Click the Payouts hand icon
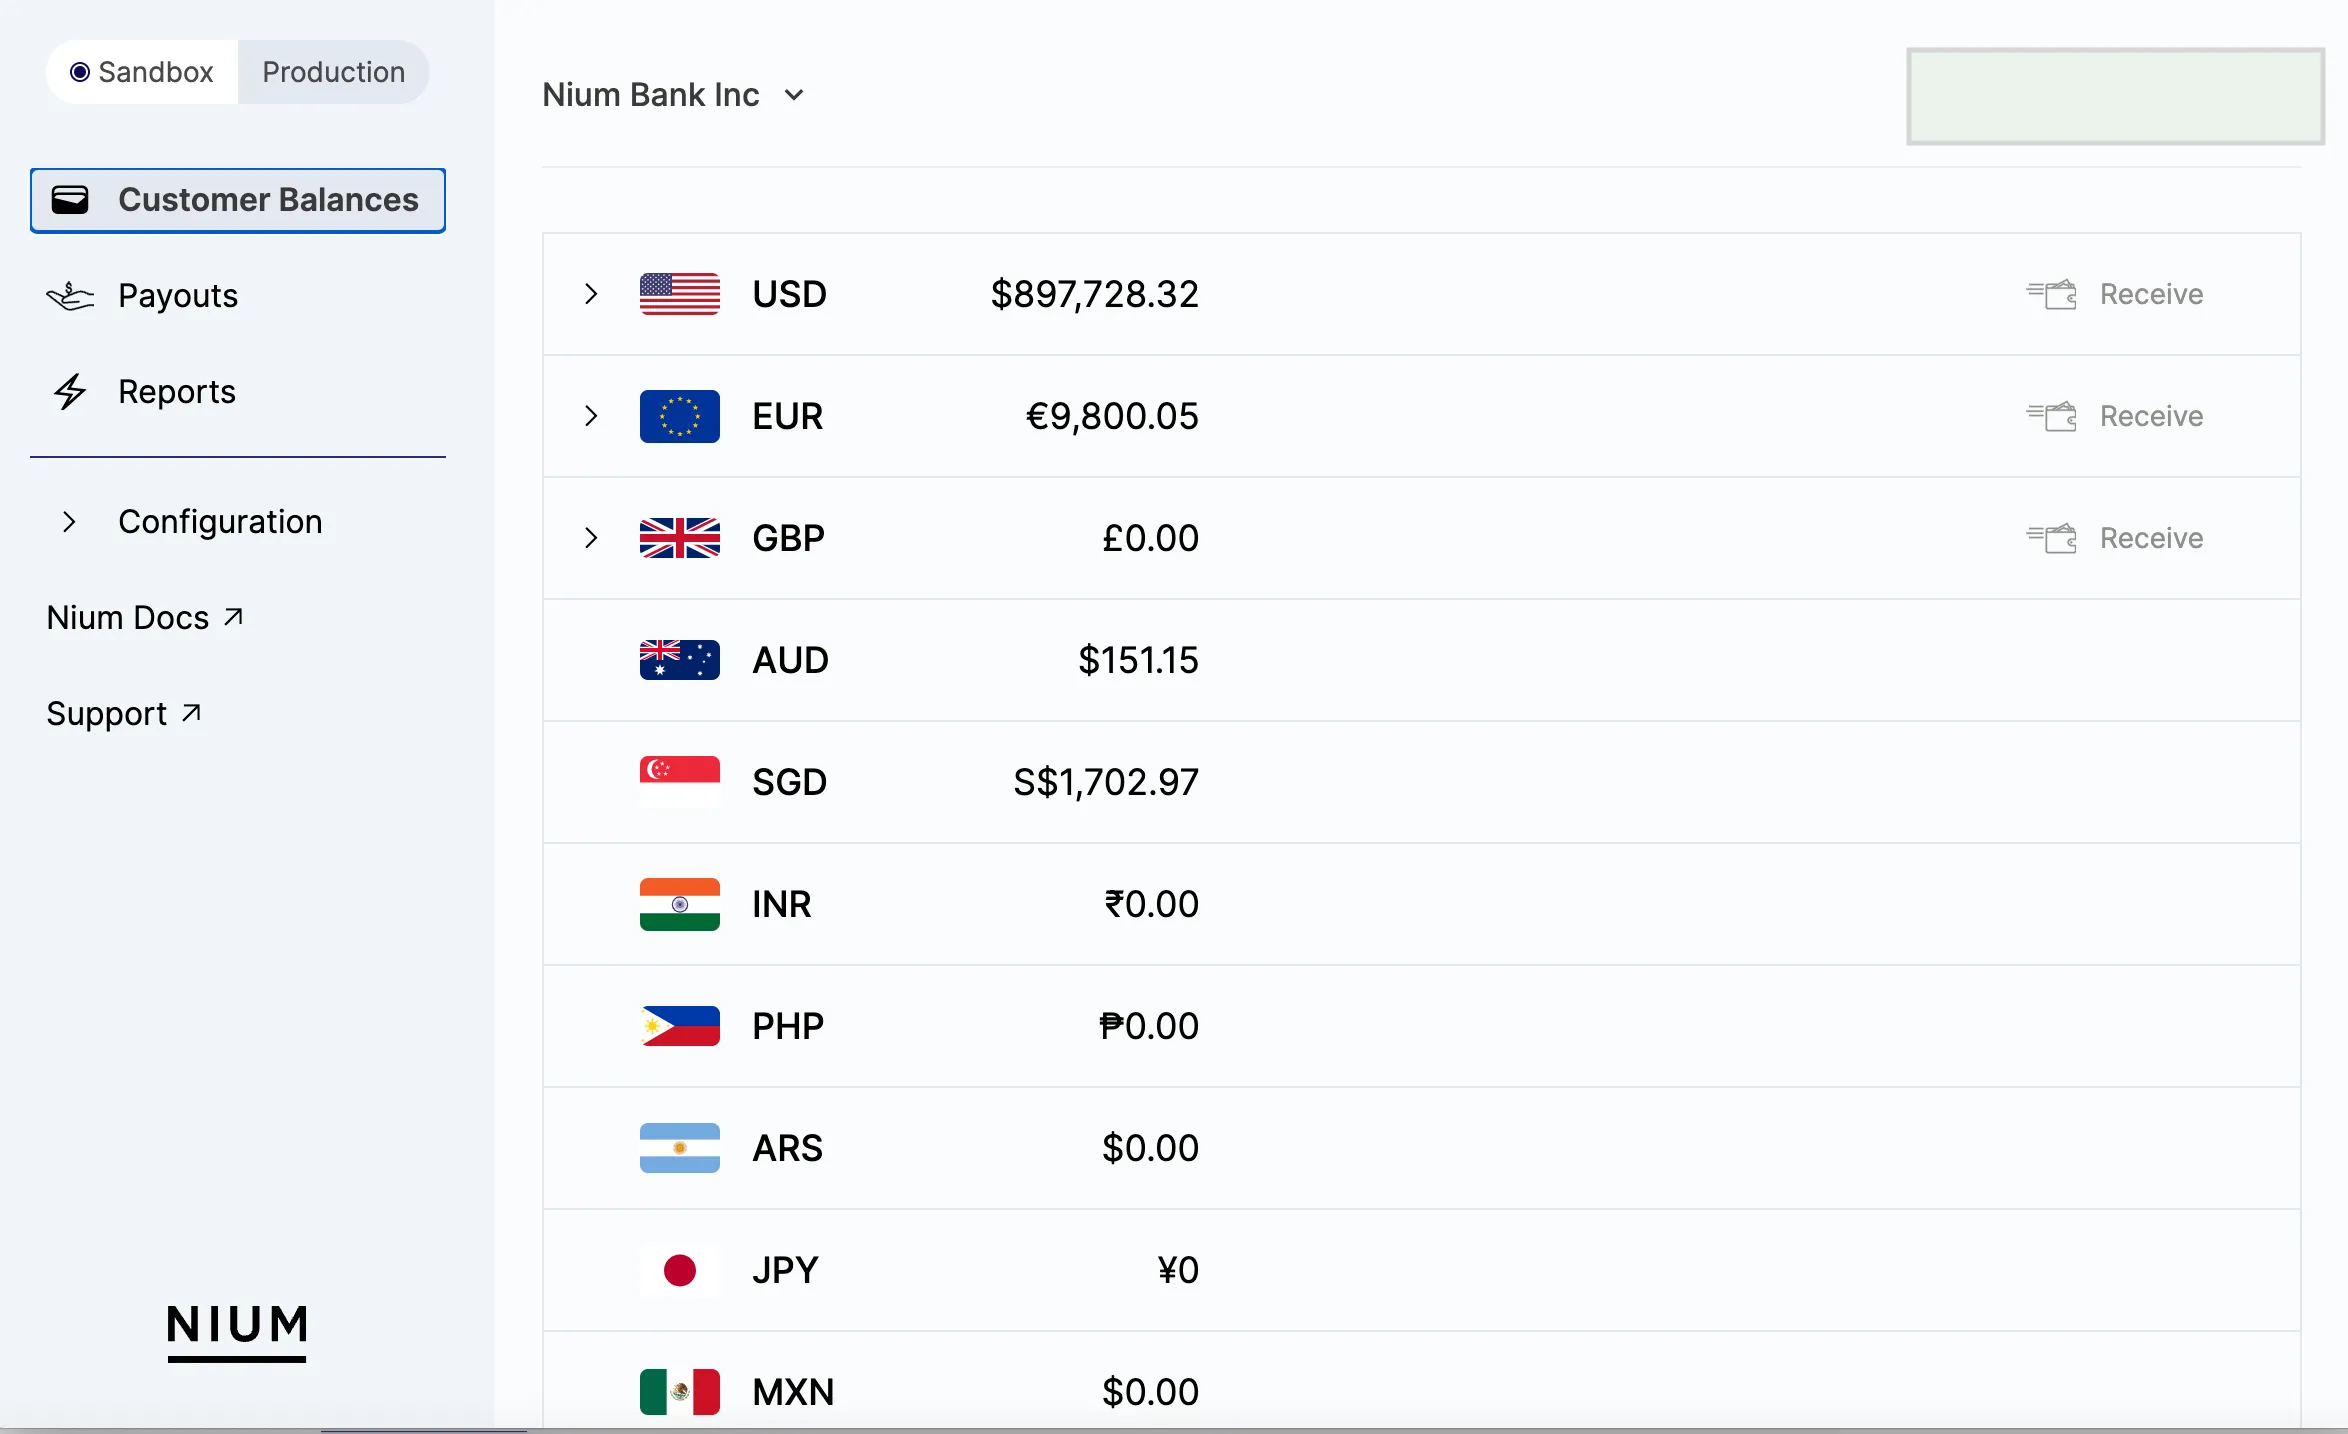Screen dimensions: 2348x1434 [x=70, y=296]
